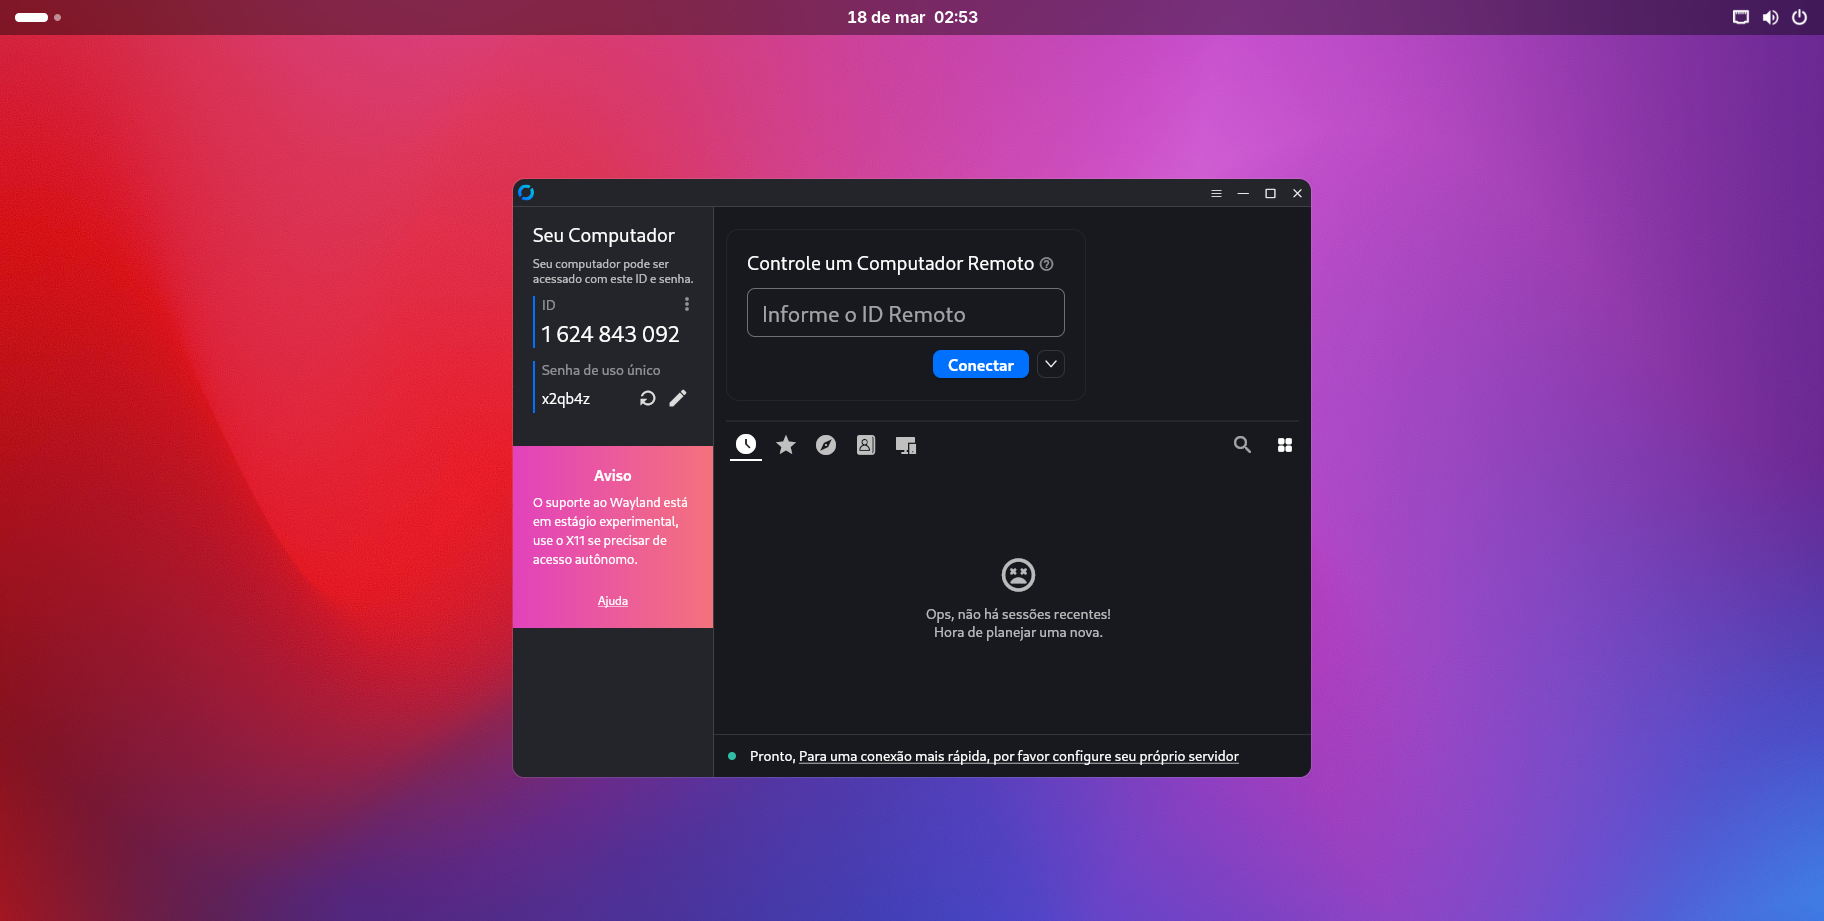
Task: Click the RustDesk logo in title bar
Action: (x=526, y=193)
